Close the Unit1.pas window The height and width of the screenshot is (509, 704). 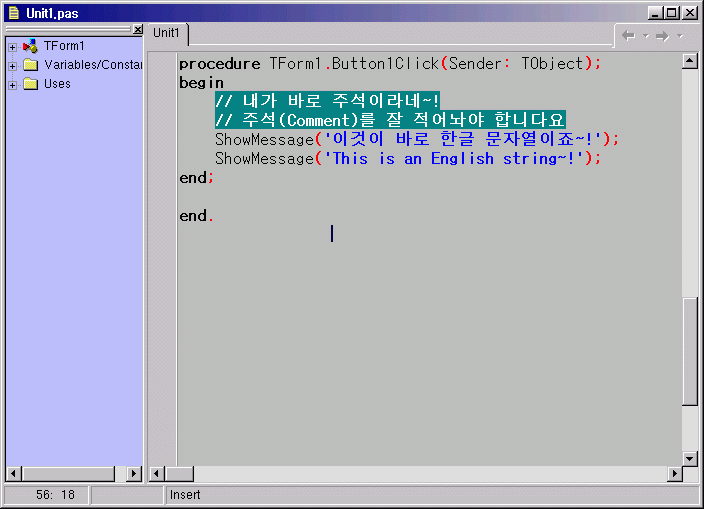point(690,13)
